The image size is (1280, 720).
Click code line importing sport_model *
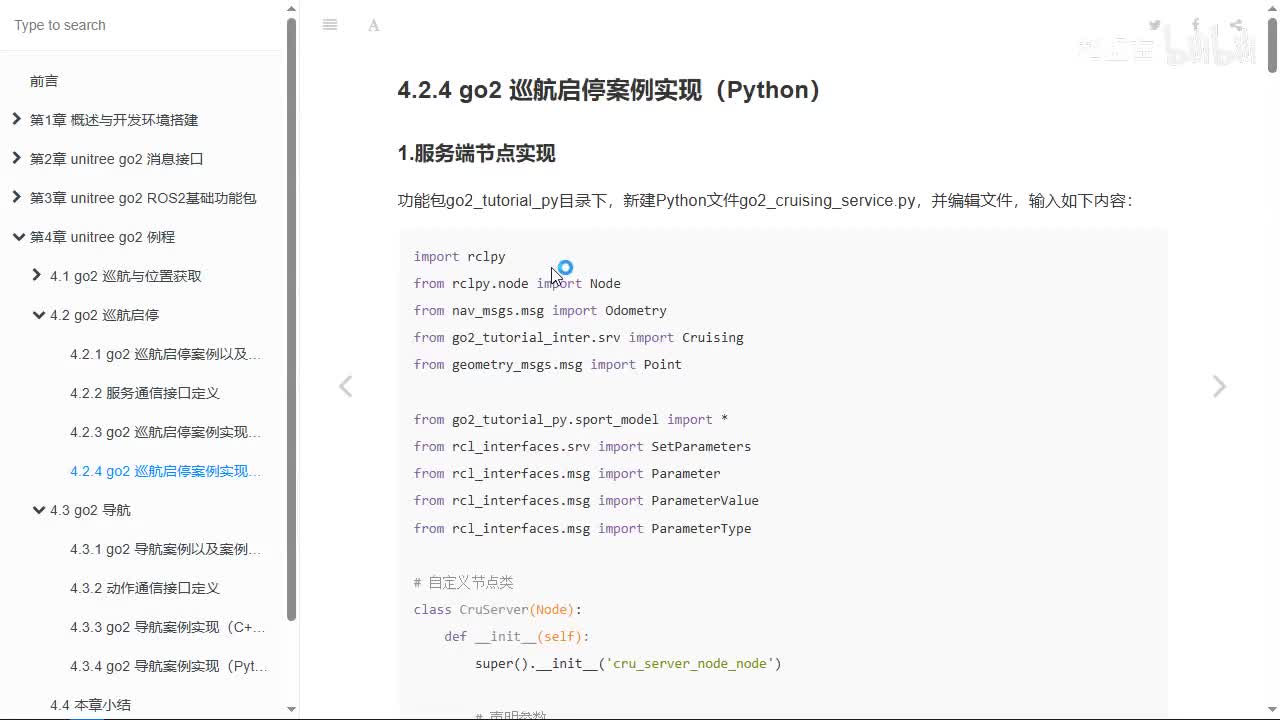point(570,419)
